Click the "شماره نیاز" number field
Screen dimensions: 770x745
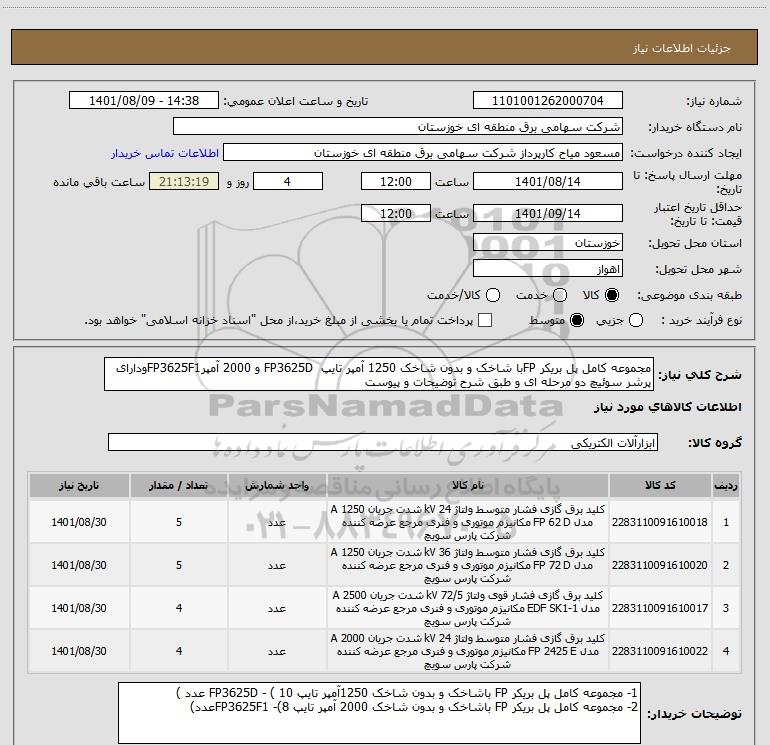click(547, 102)
